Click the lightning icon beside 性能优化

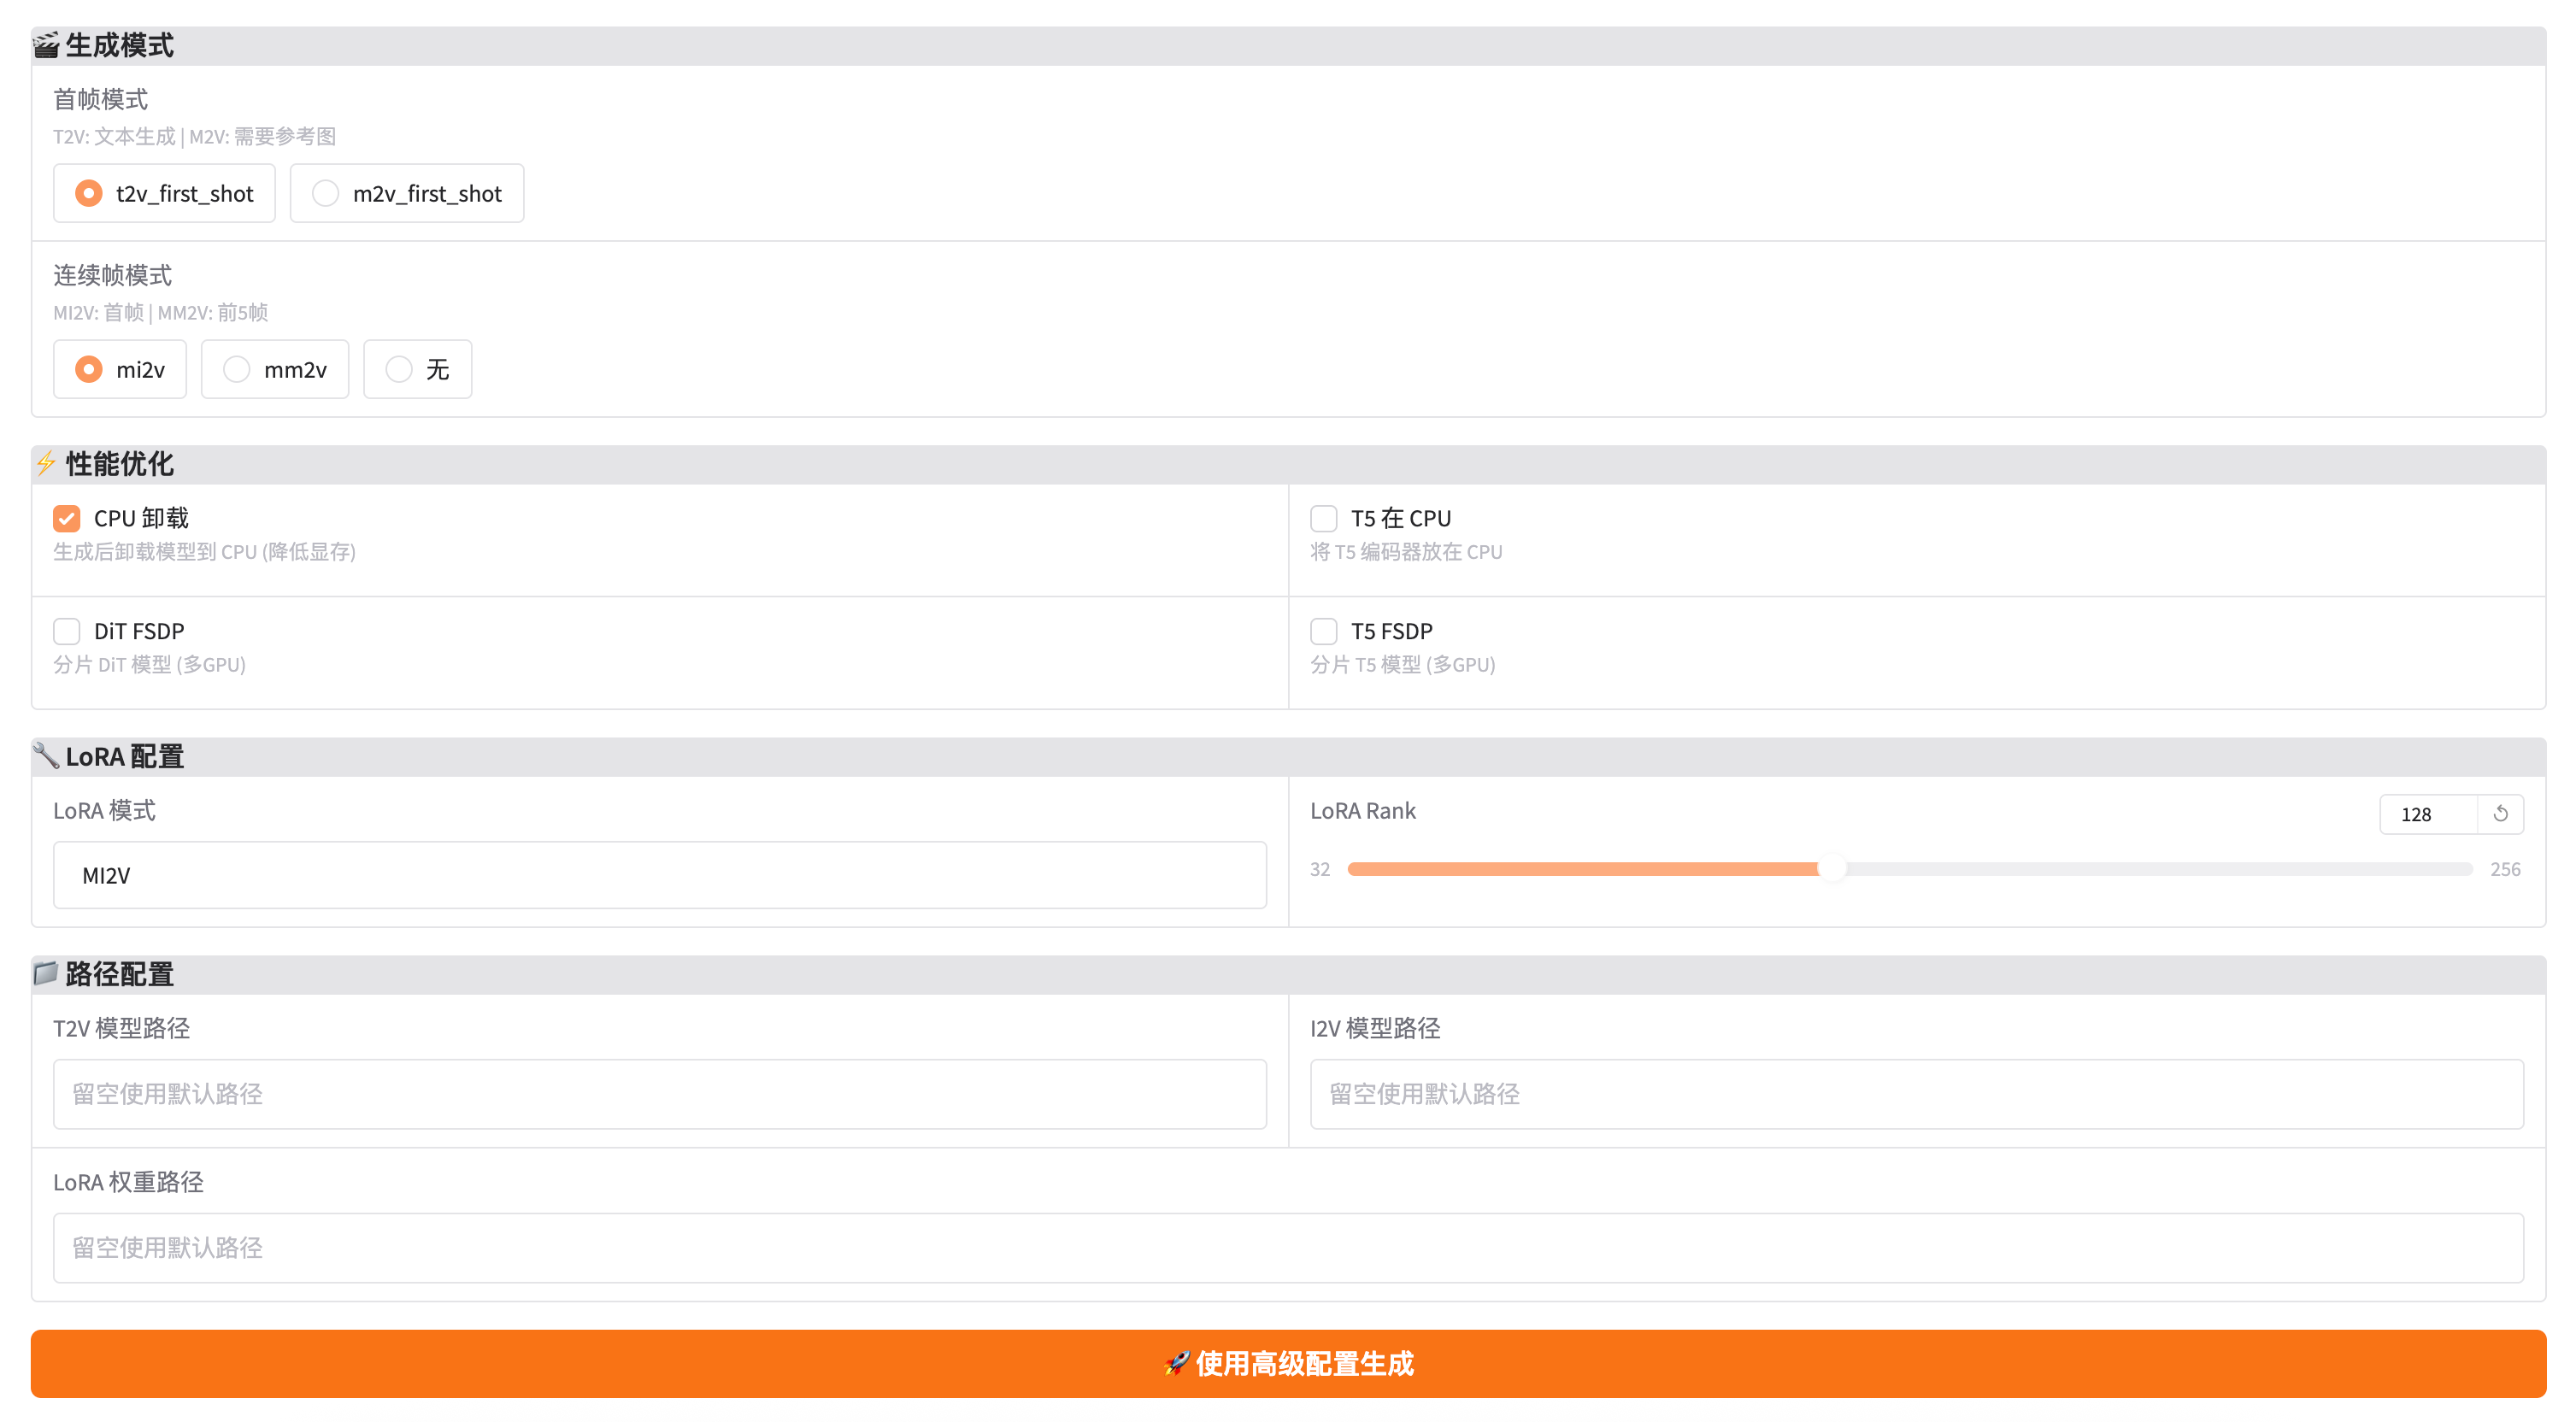(46, 463)
